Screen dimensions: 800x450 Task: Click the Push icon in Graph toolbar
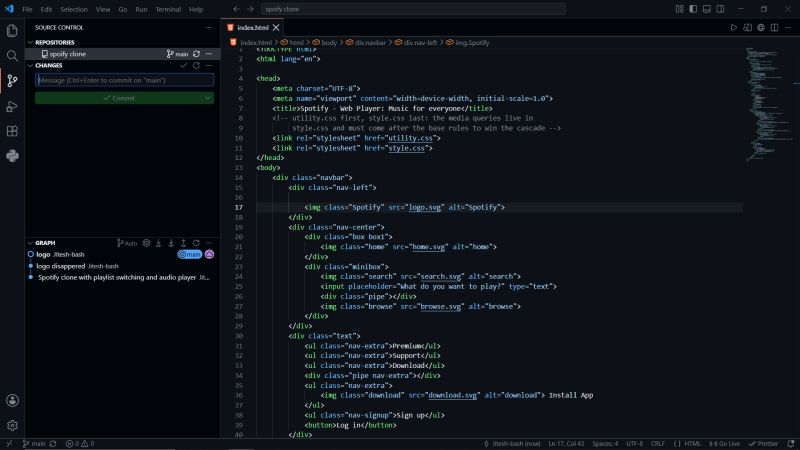[184, 243]
